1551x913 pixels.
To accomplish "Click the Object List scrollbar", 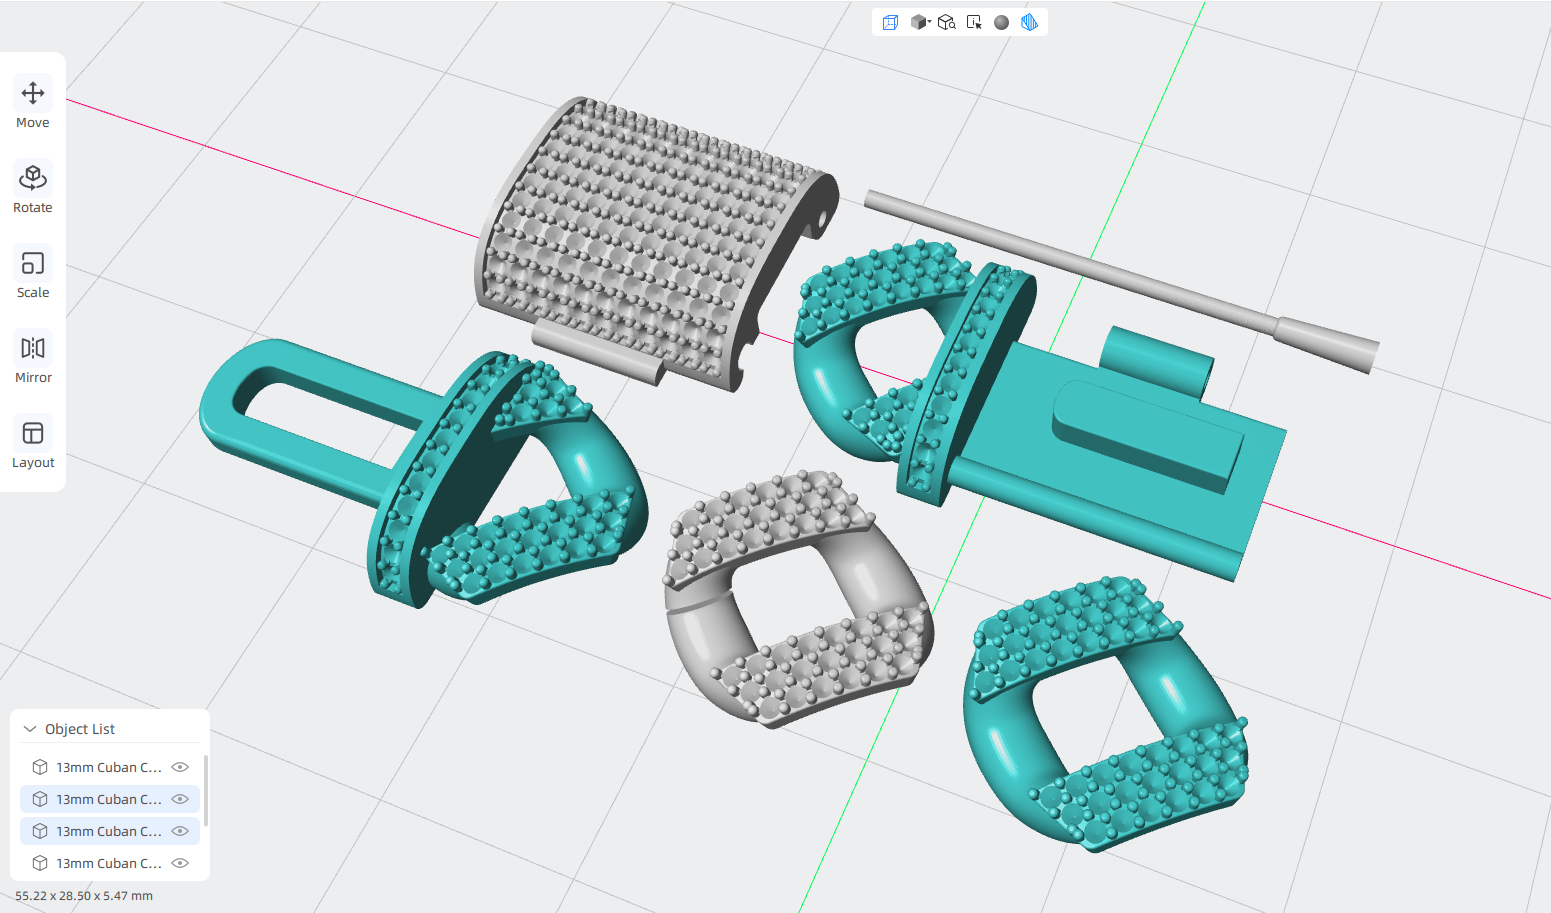I will coord(206,790).
